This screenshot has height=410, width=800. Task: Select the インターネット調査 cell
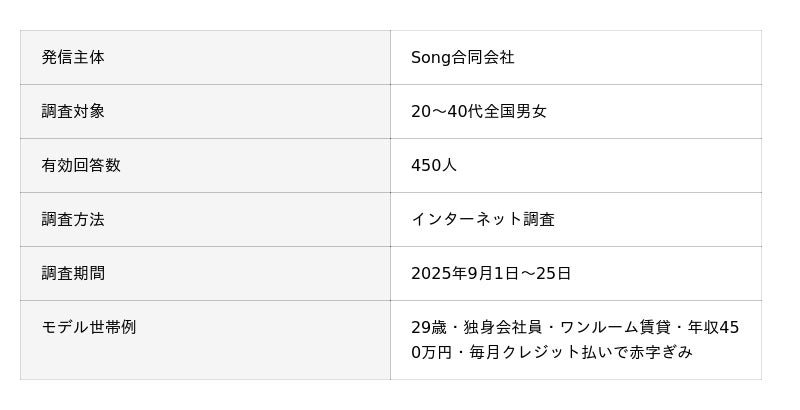click(483, 220)
